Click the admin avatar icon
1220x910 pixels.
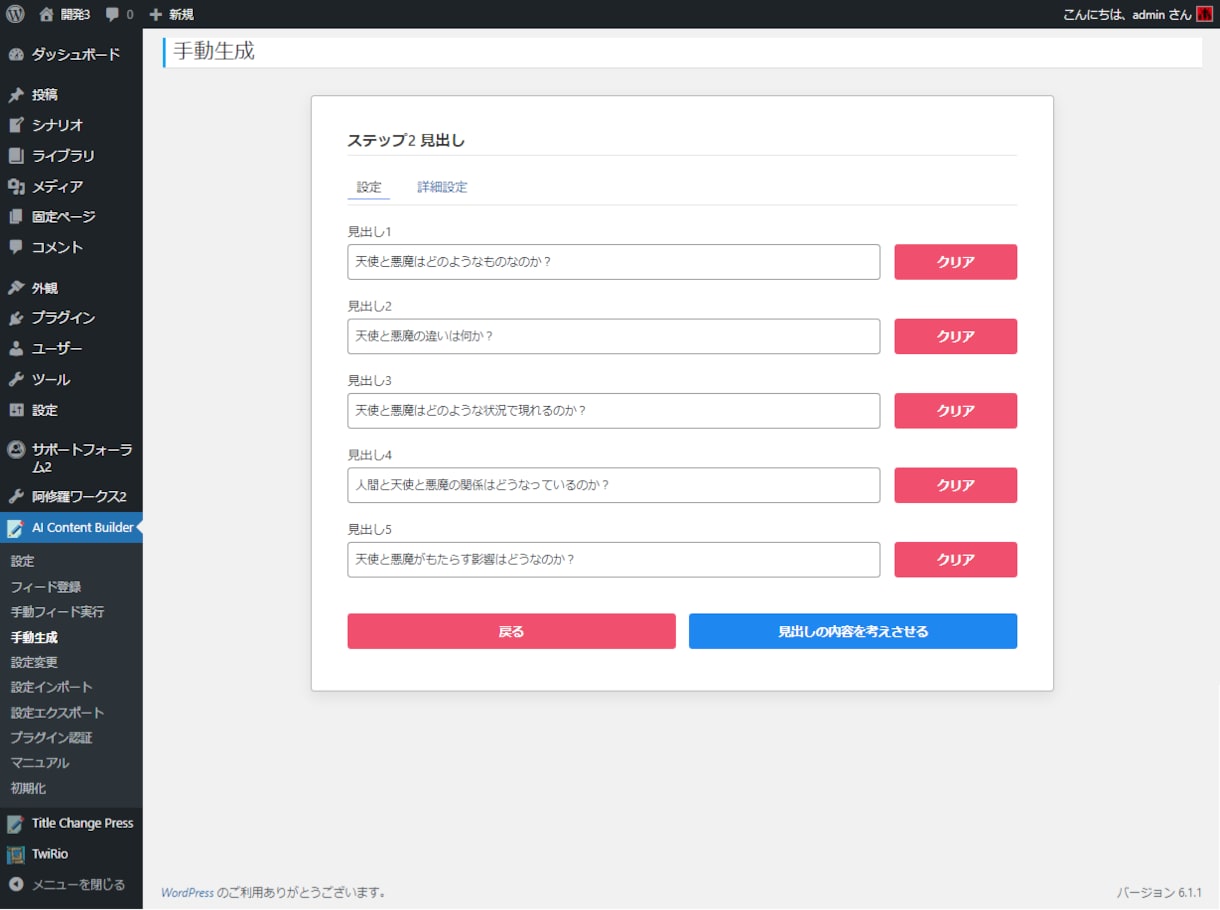click(x=1204, y=14)
